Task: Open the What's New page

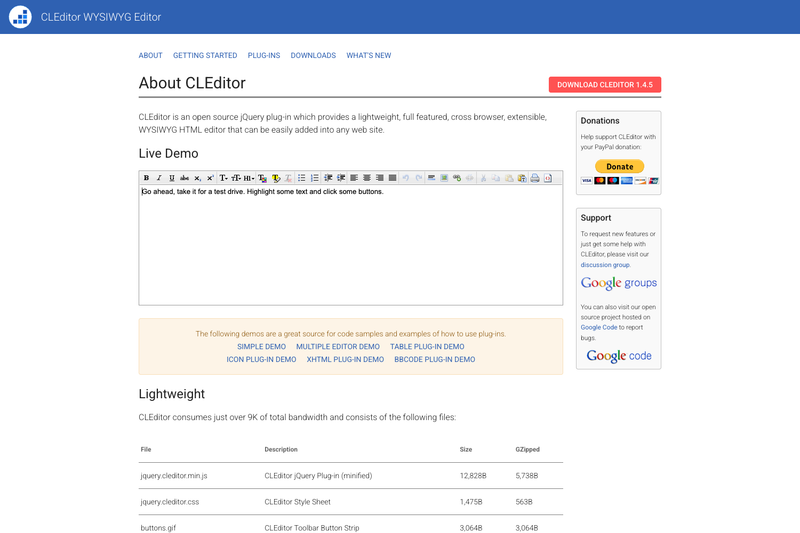Action: 369,55
